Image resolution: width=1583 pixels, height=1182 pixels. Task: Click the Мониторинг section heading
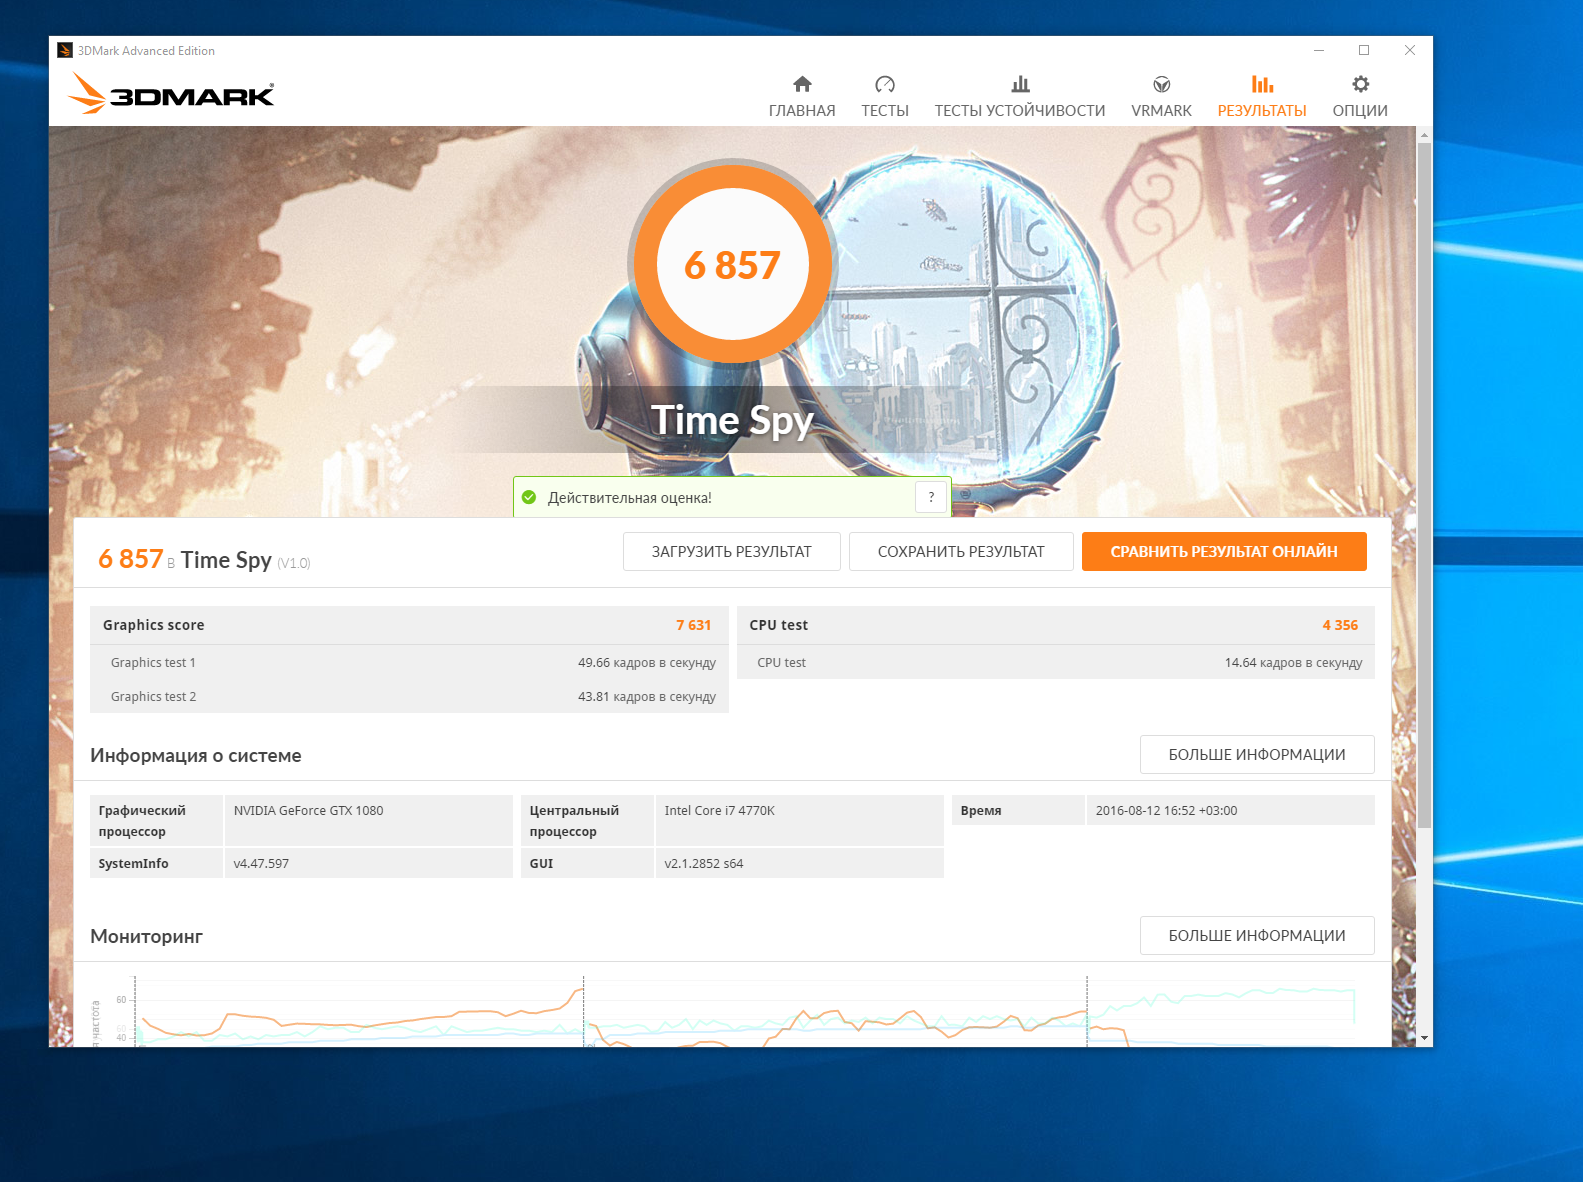[x=146, y=936]
